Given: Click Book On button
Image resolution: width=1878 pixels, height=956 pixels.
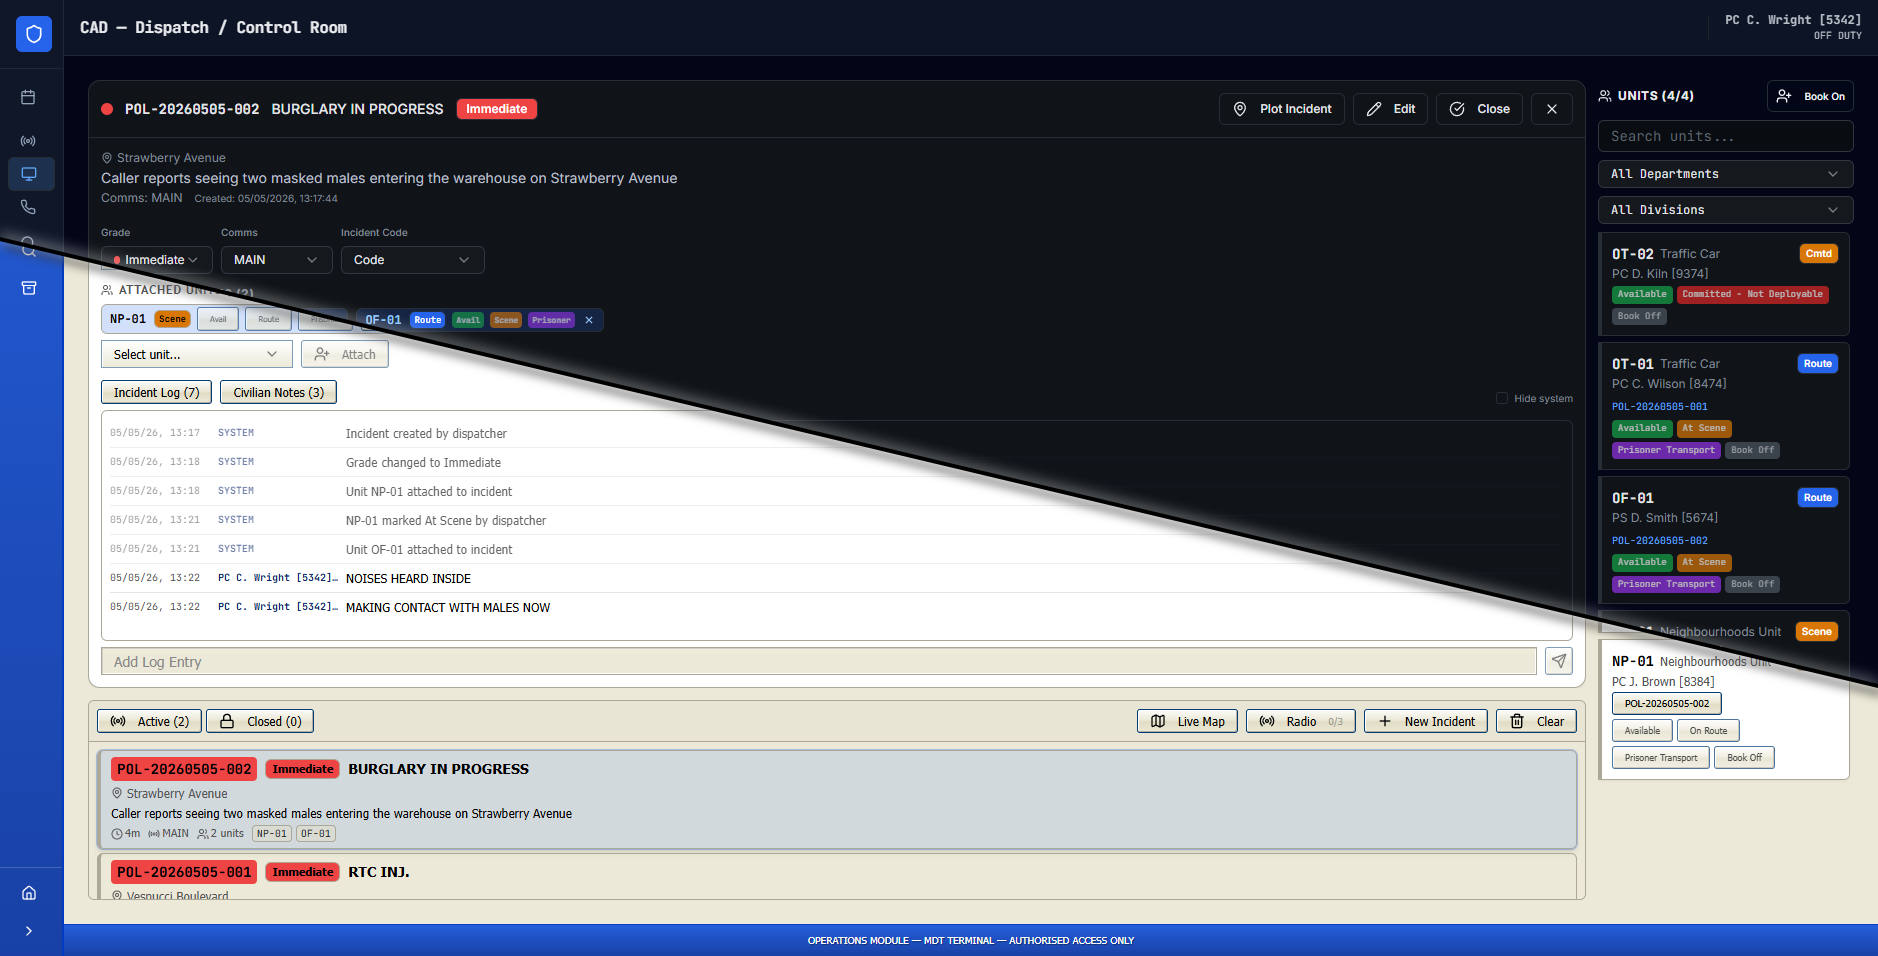Looking at the screenshot, I should pyautogui.click(x=1810, y=96).
